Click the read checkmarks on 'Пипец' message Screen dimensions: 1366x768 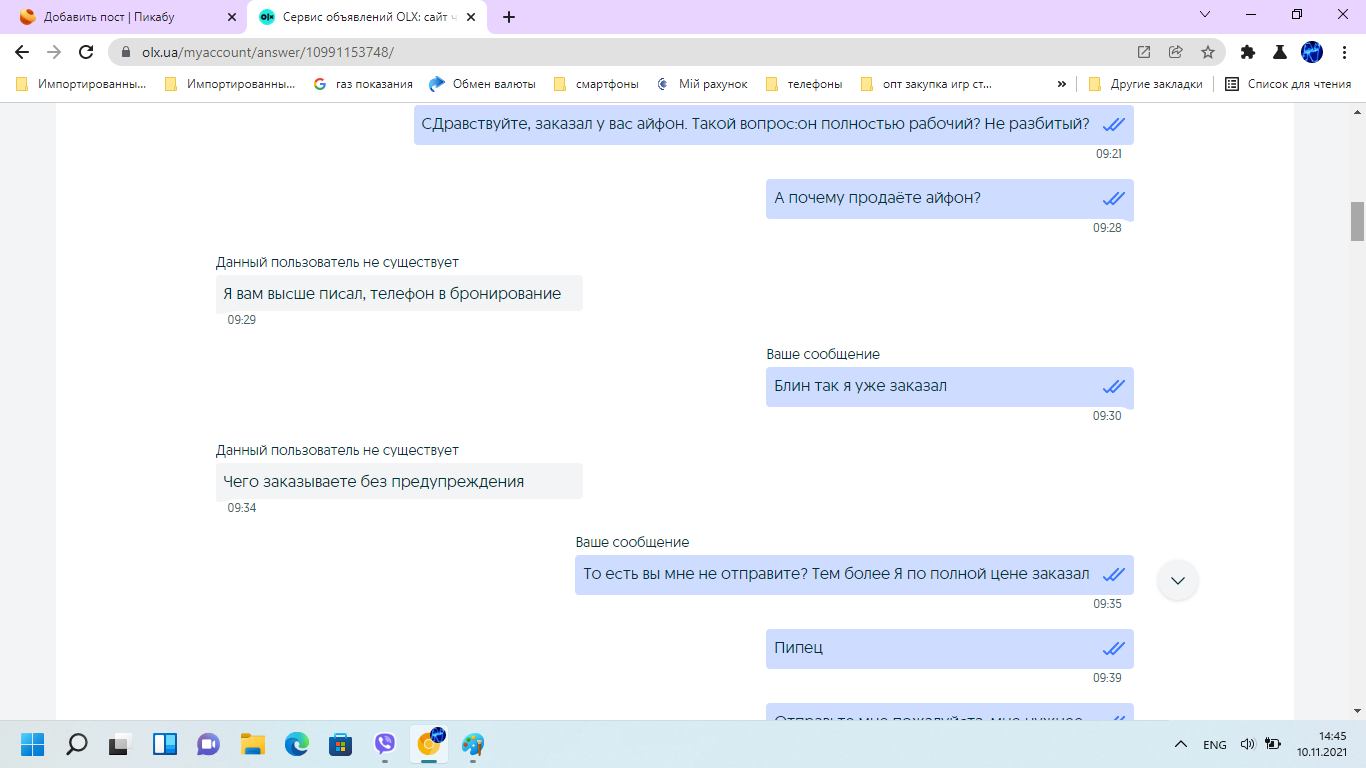[x=1114, y=648]
